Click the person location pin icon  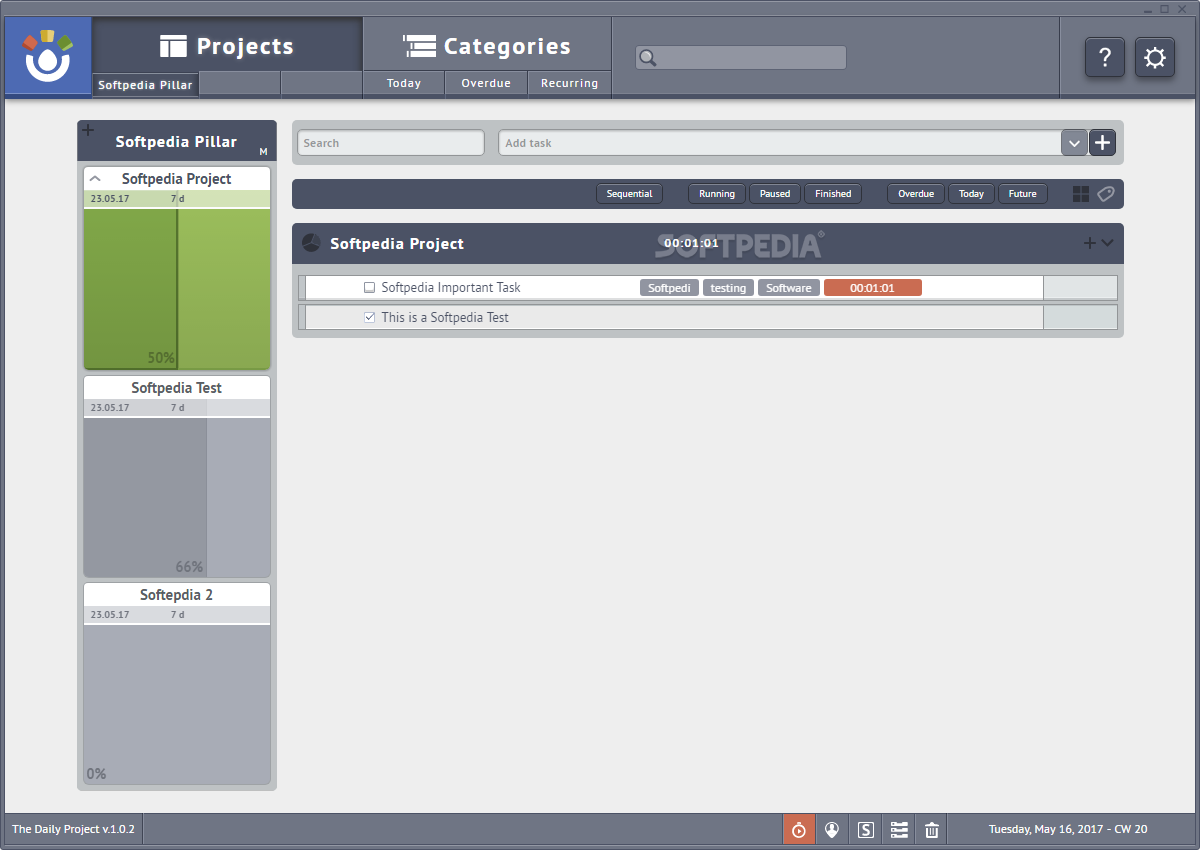(x=832, y=829)
